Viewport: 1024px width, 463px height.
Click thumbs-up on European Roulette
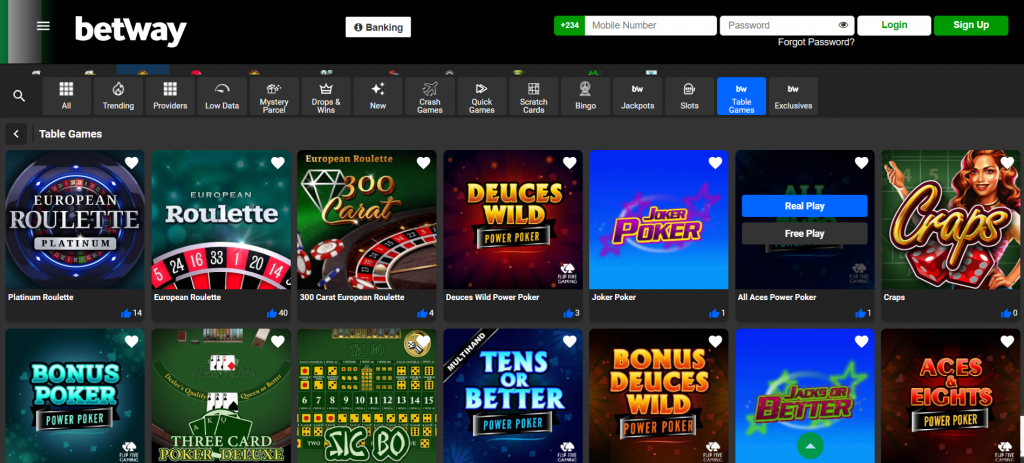(x=272, y=313)
